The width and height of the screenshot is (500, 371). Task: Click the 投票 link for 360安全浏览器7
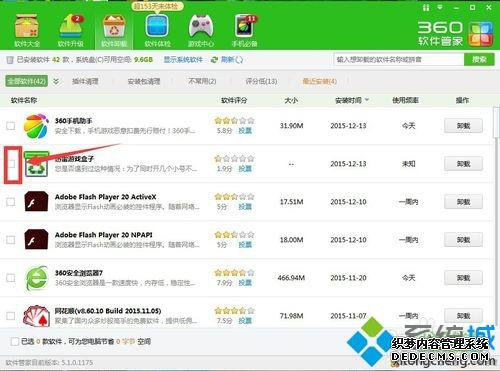pos(245,283)
